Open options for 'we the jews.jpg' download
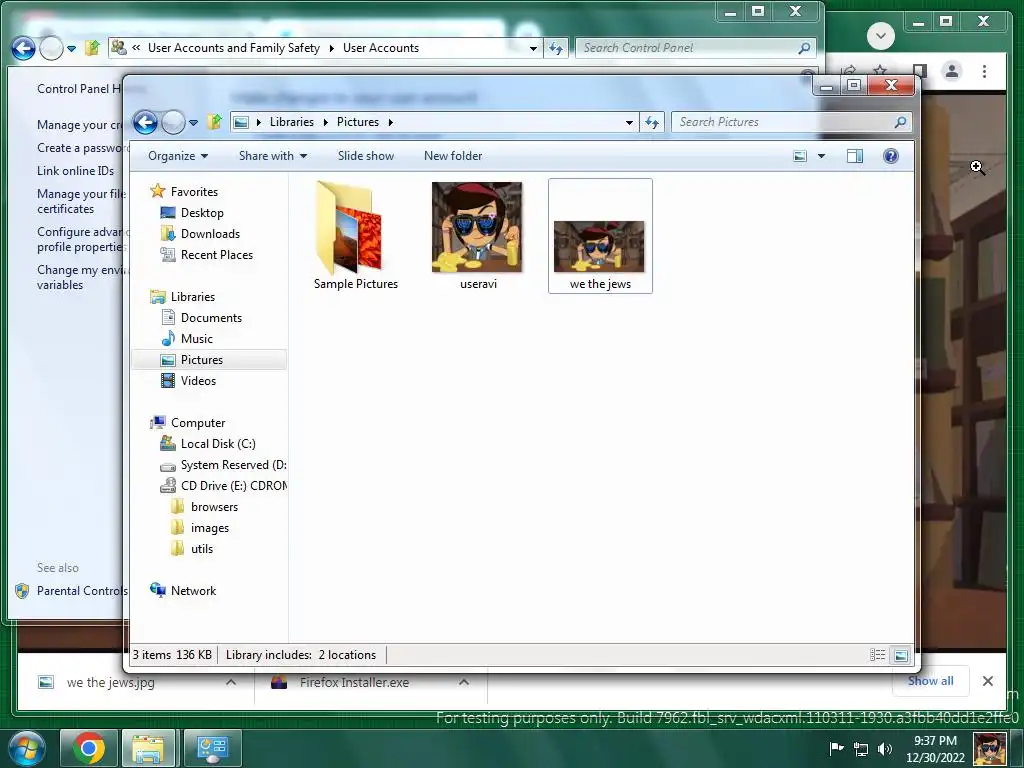The width and height of the screenshot is (1024, 768). click(231, 682)
